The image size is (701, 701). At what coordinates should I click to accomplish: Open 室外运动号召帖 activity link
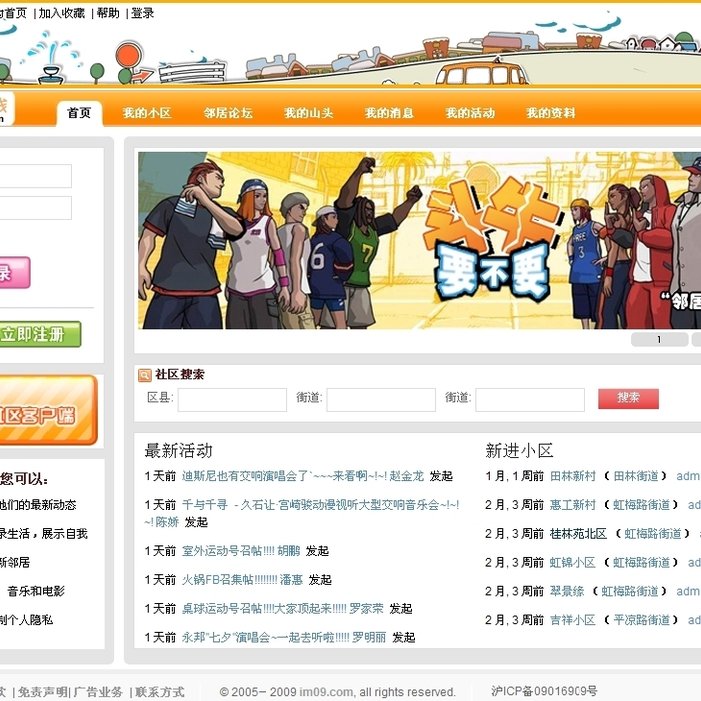pos(228,551)
